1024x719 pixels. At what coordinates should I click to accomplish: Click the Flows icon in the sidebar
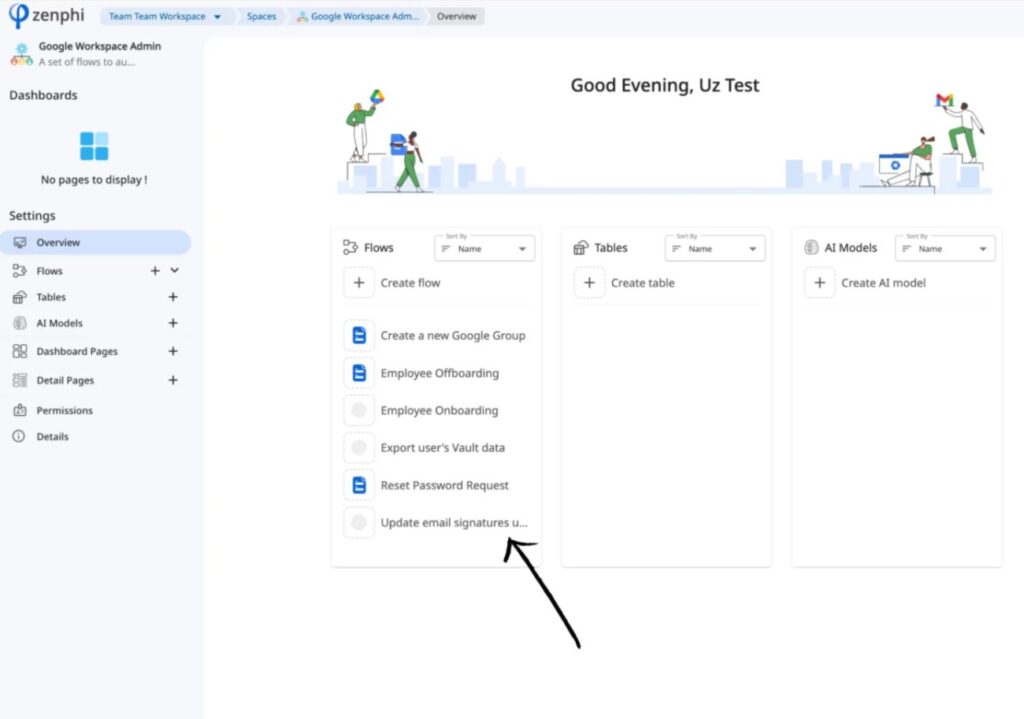(20, 270)
